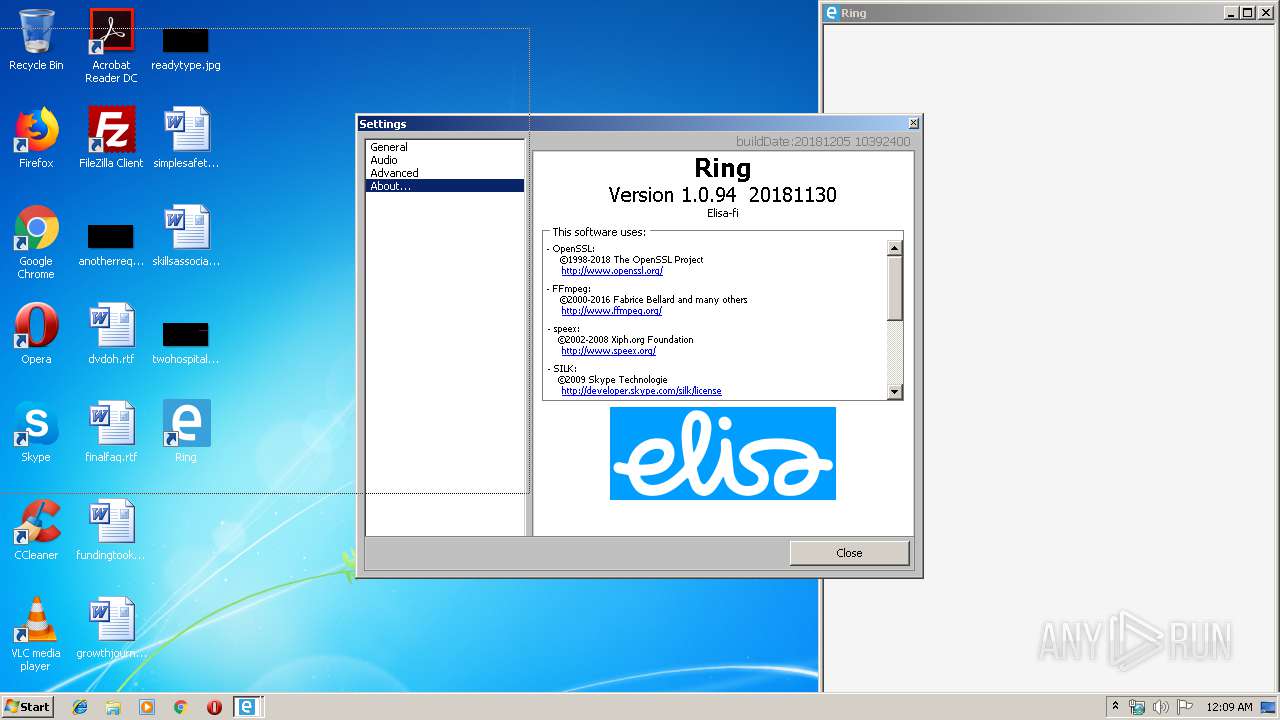This screenshot has height=720, width=1280.
Task: Click the scroll down arrow in software list
Action: (895, 392)
